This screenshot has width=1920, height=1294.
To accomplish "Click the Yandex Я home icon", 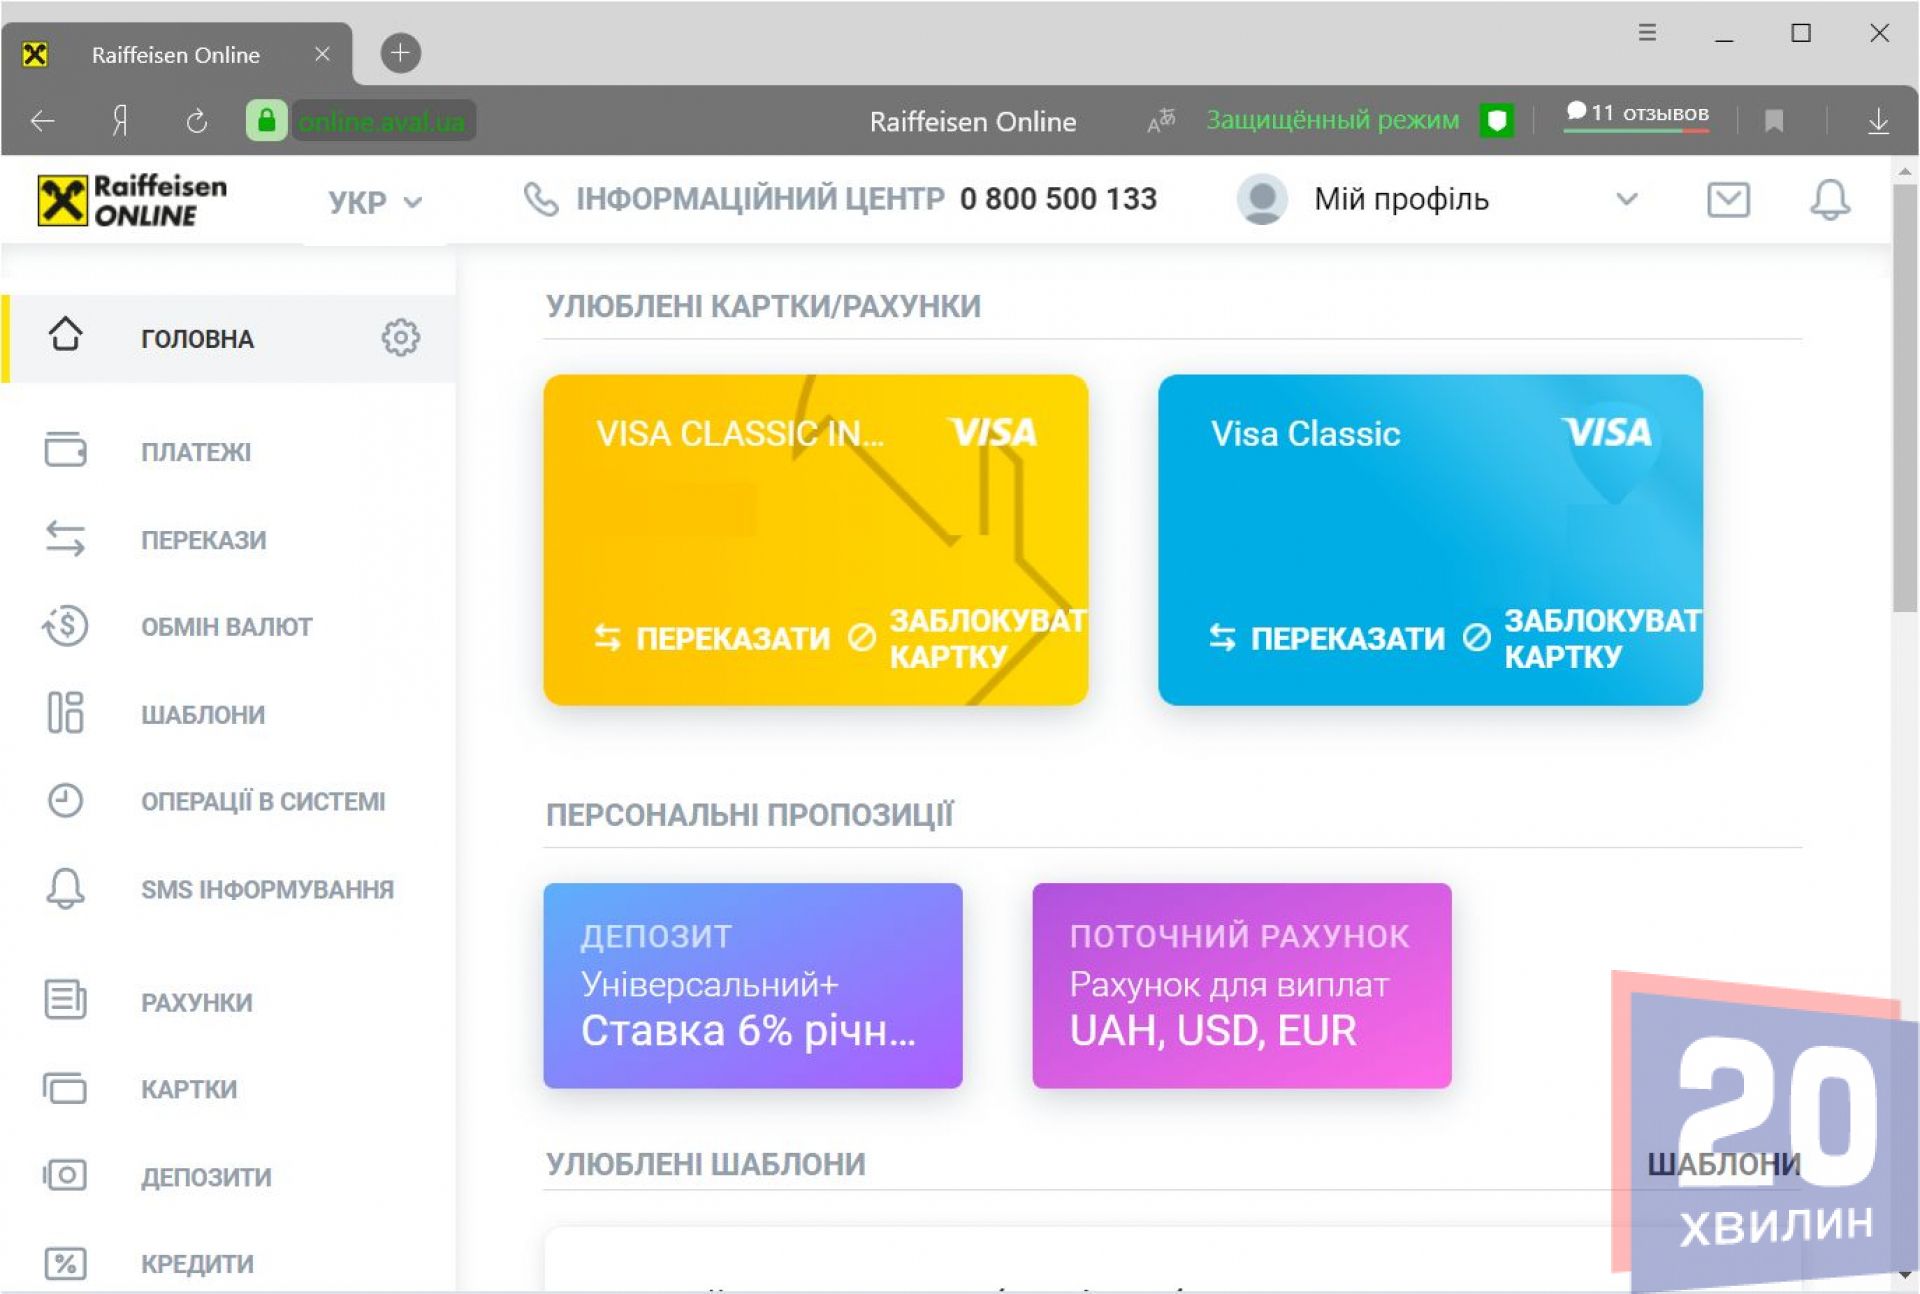I will click(x=120, y=121).
